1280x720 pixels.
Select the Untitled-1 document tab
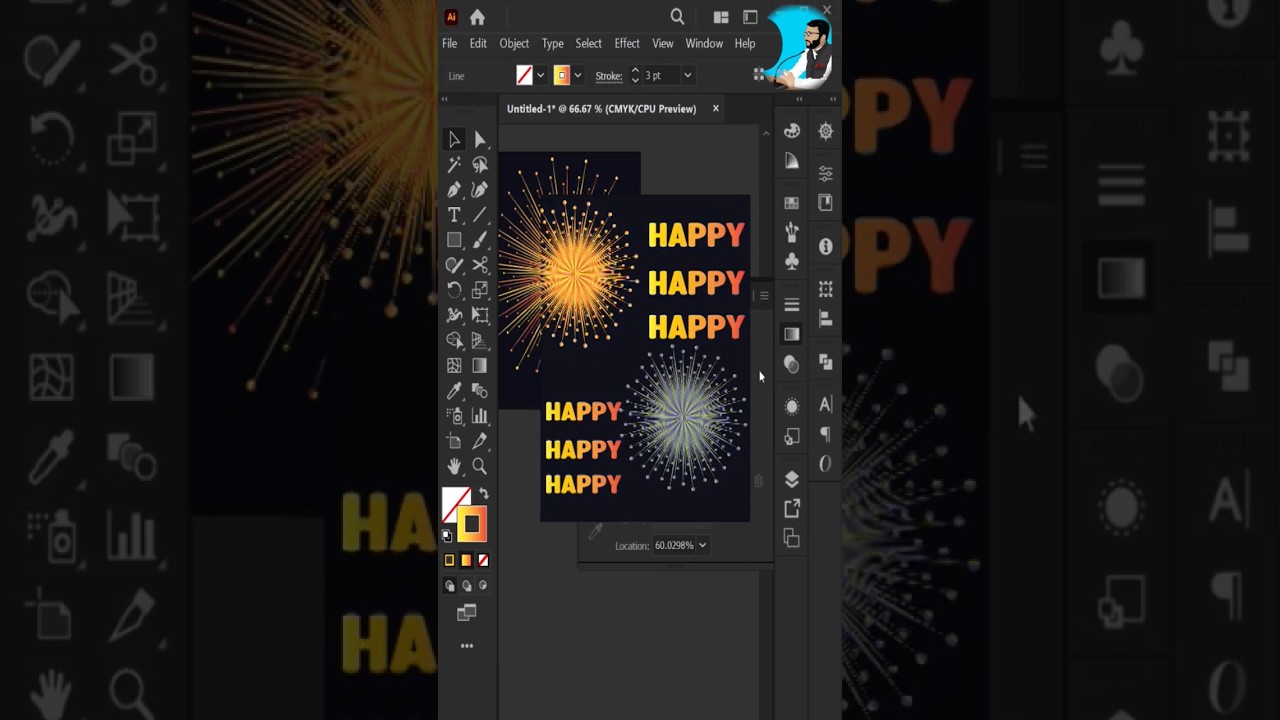(x=601, y=109)
